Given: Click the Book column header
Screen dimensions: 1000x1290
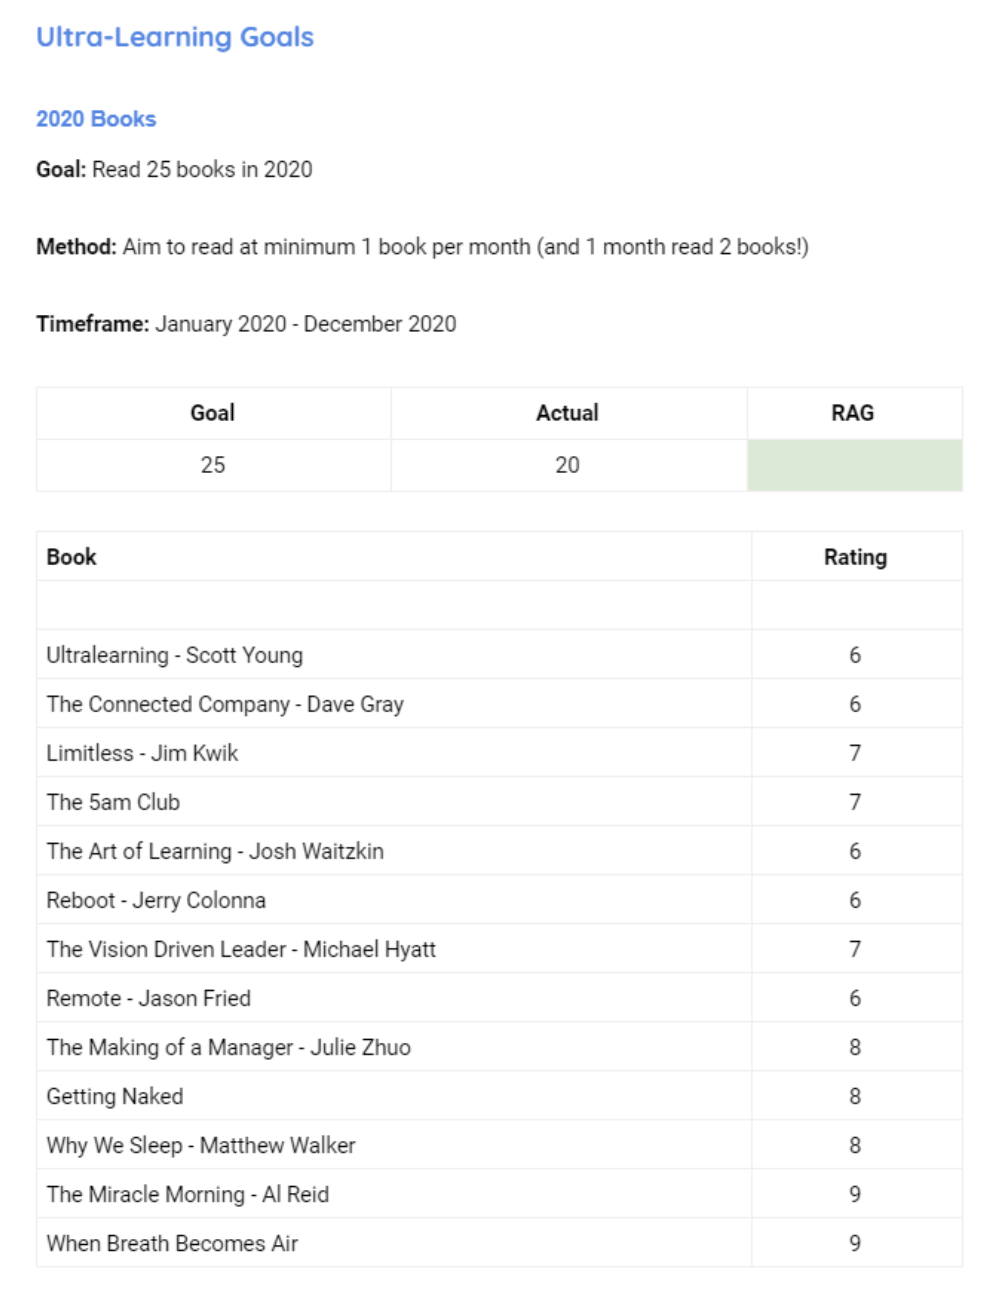Looking at the screenshot, I should [72, 557].
